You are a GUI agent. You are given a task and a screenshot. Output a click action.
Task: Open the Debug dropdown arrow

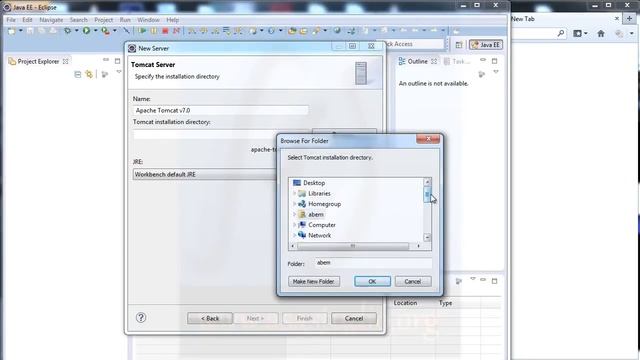[76, 31]
